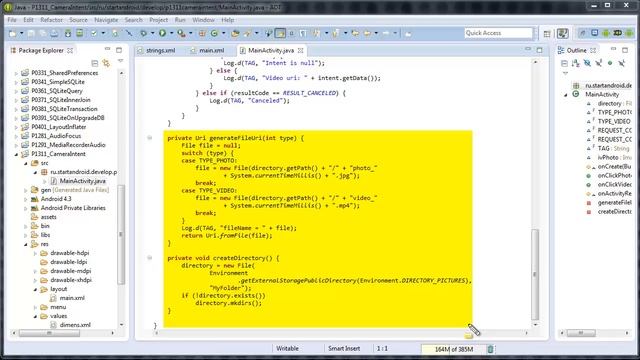Run Android Lint check icon

(x=94, y=33)
